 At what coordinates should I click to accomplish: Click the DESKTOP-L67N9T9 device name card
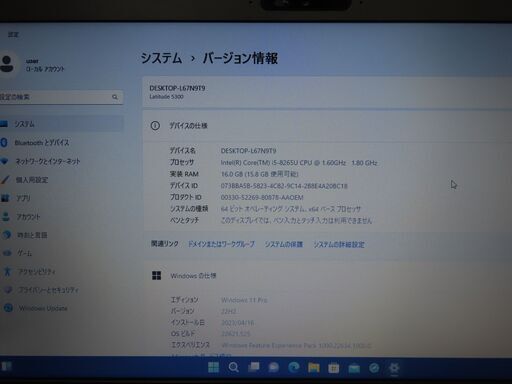pos(327,92)
